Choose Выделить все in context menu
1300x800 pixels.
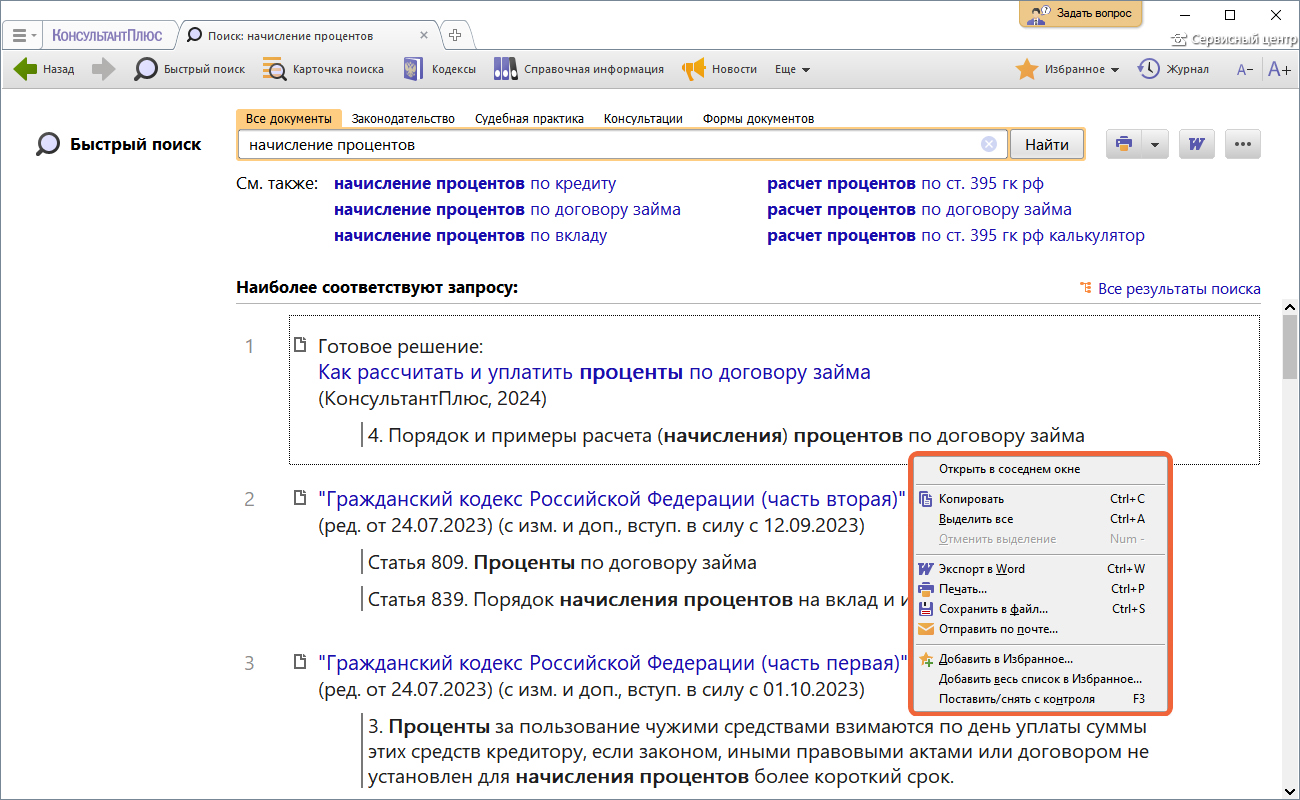click(x=1040, y=519)
